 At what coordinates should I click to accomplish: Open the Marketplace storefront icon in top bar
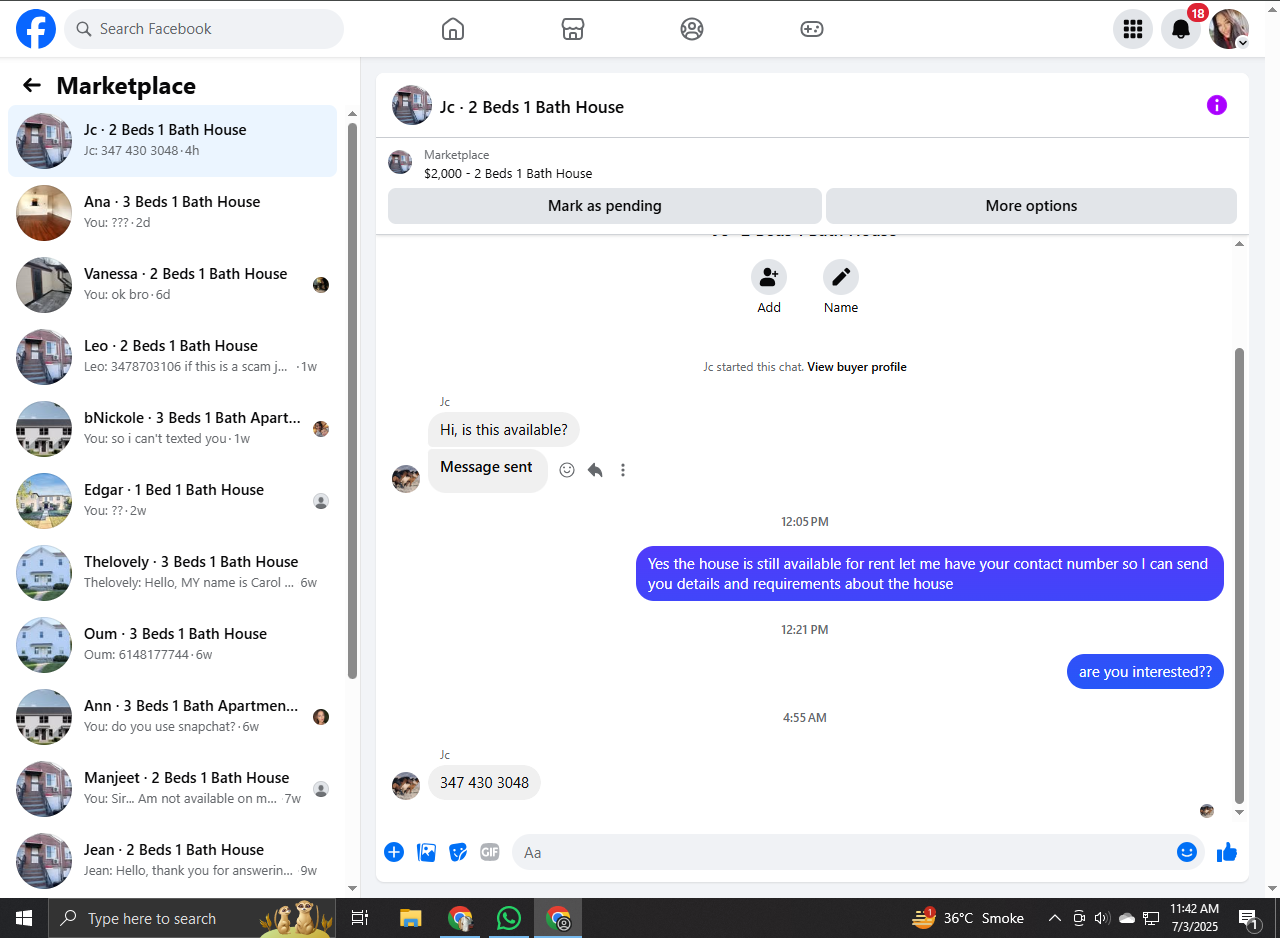pyautogui.click(x=572, y=29)
